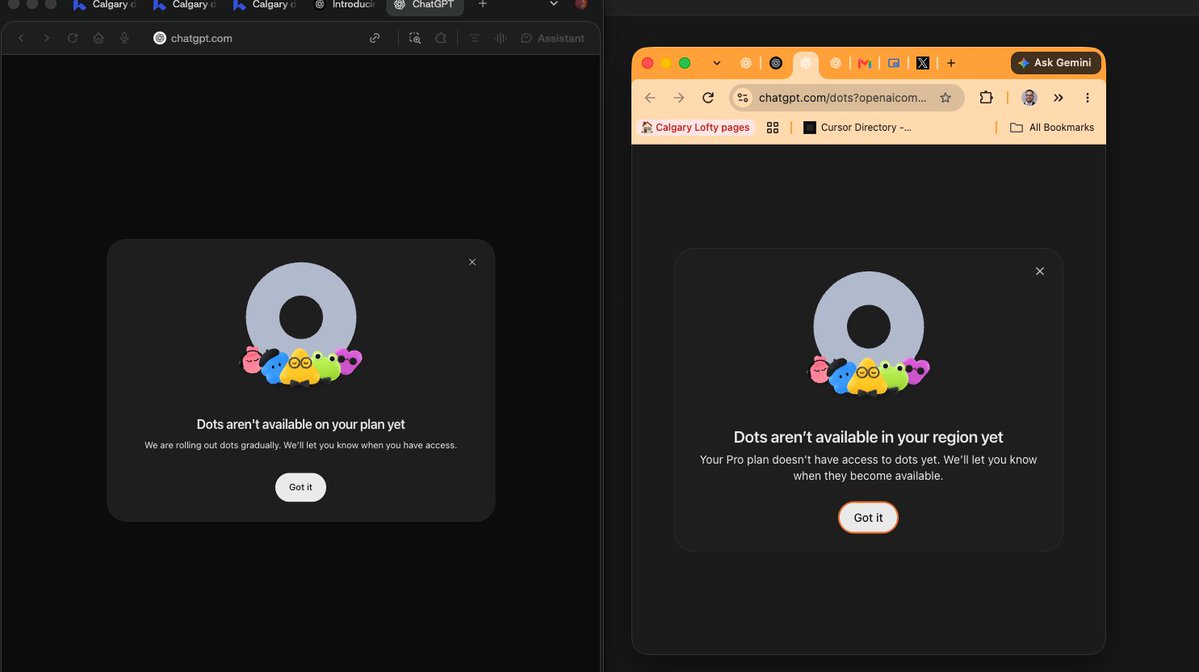Click Got it in the plan dialog
1199x672 pixels.
[301, 487]
